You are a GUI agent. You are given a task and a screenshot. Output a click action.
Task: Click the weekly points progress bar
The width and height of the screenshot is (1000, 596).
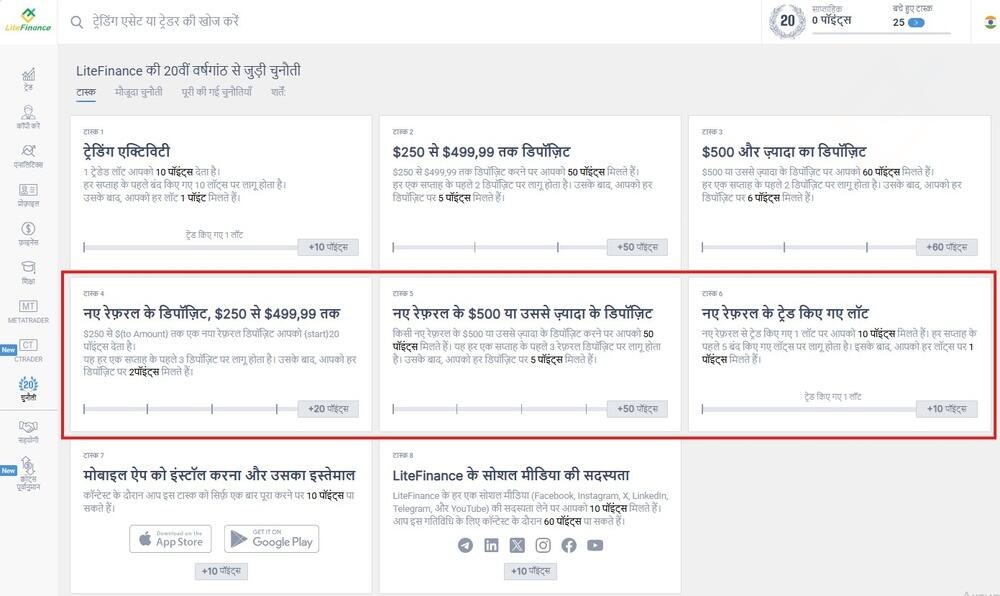point(881,33)
